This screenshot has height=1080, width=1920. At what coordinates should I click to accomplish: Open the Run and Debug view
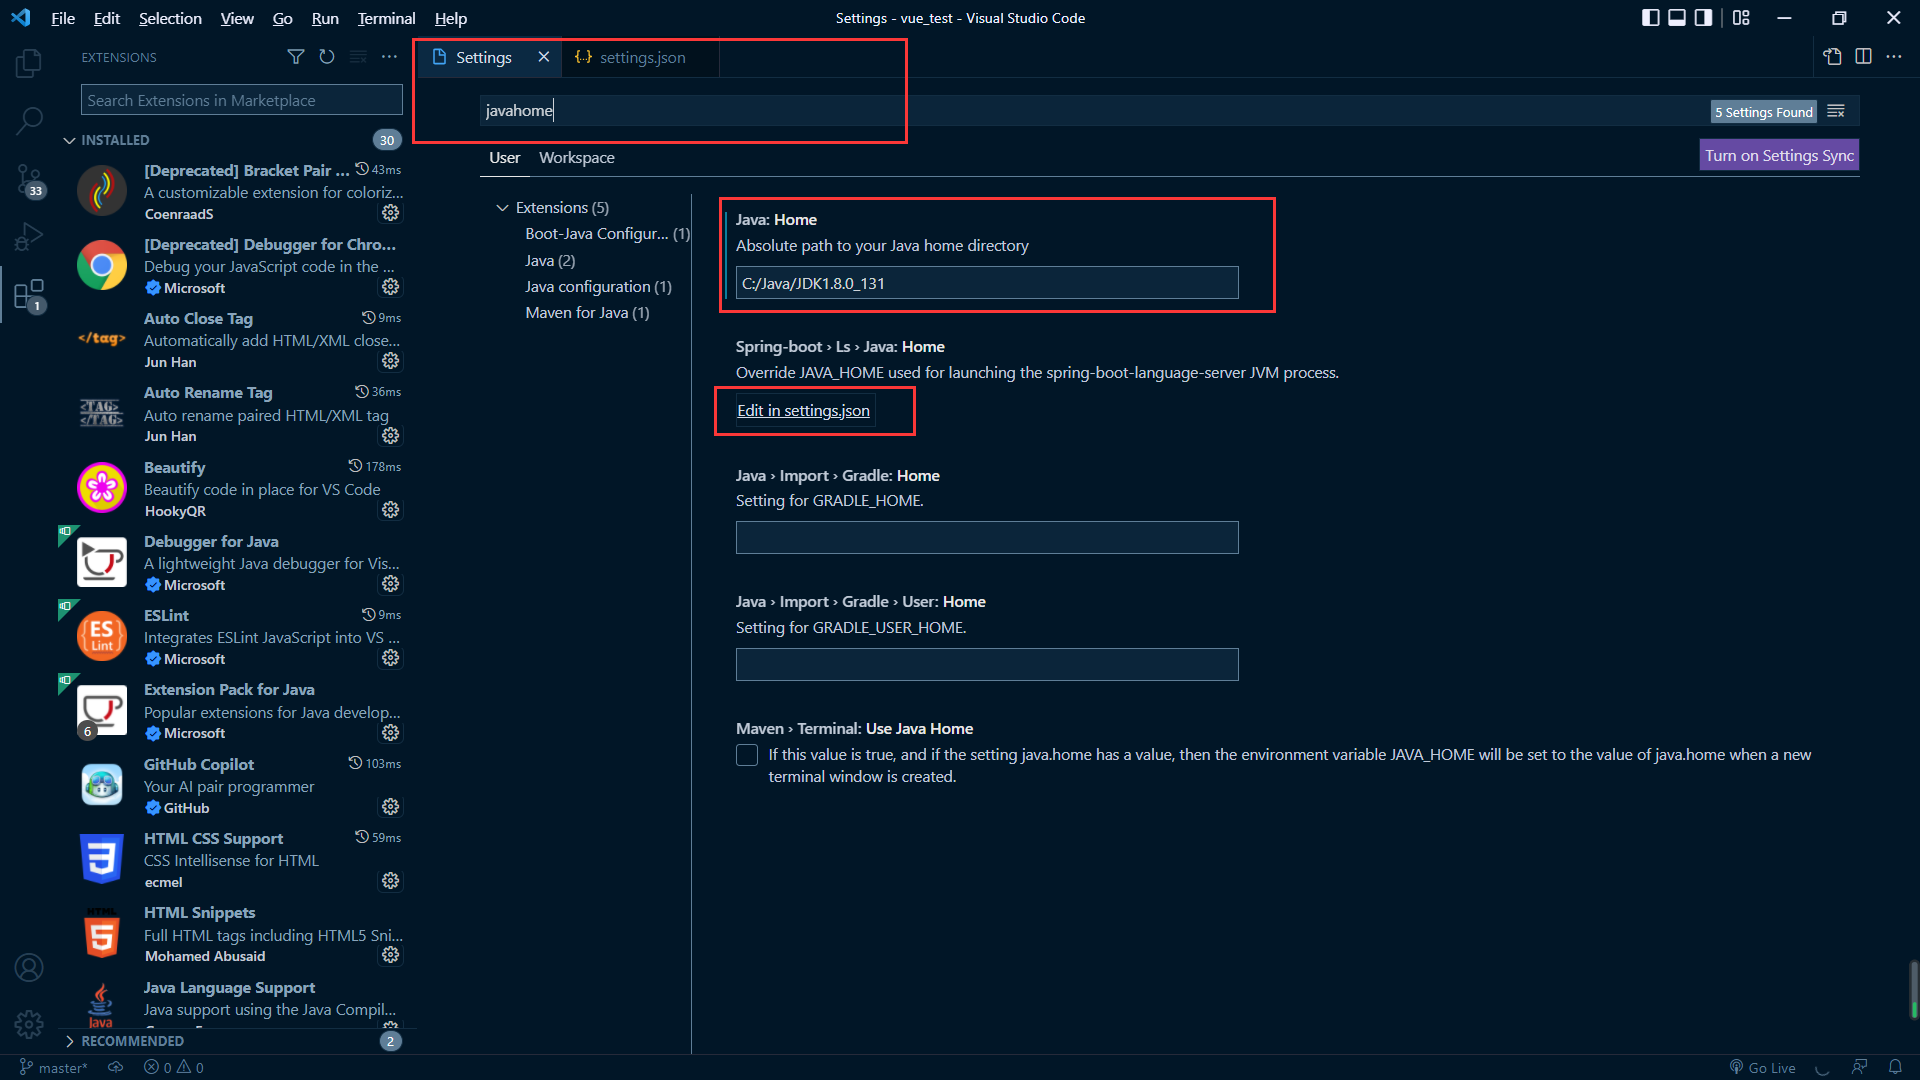29,237
